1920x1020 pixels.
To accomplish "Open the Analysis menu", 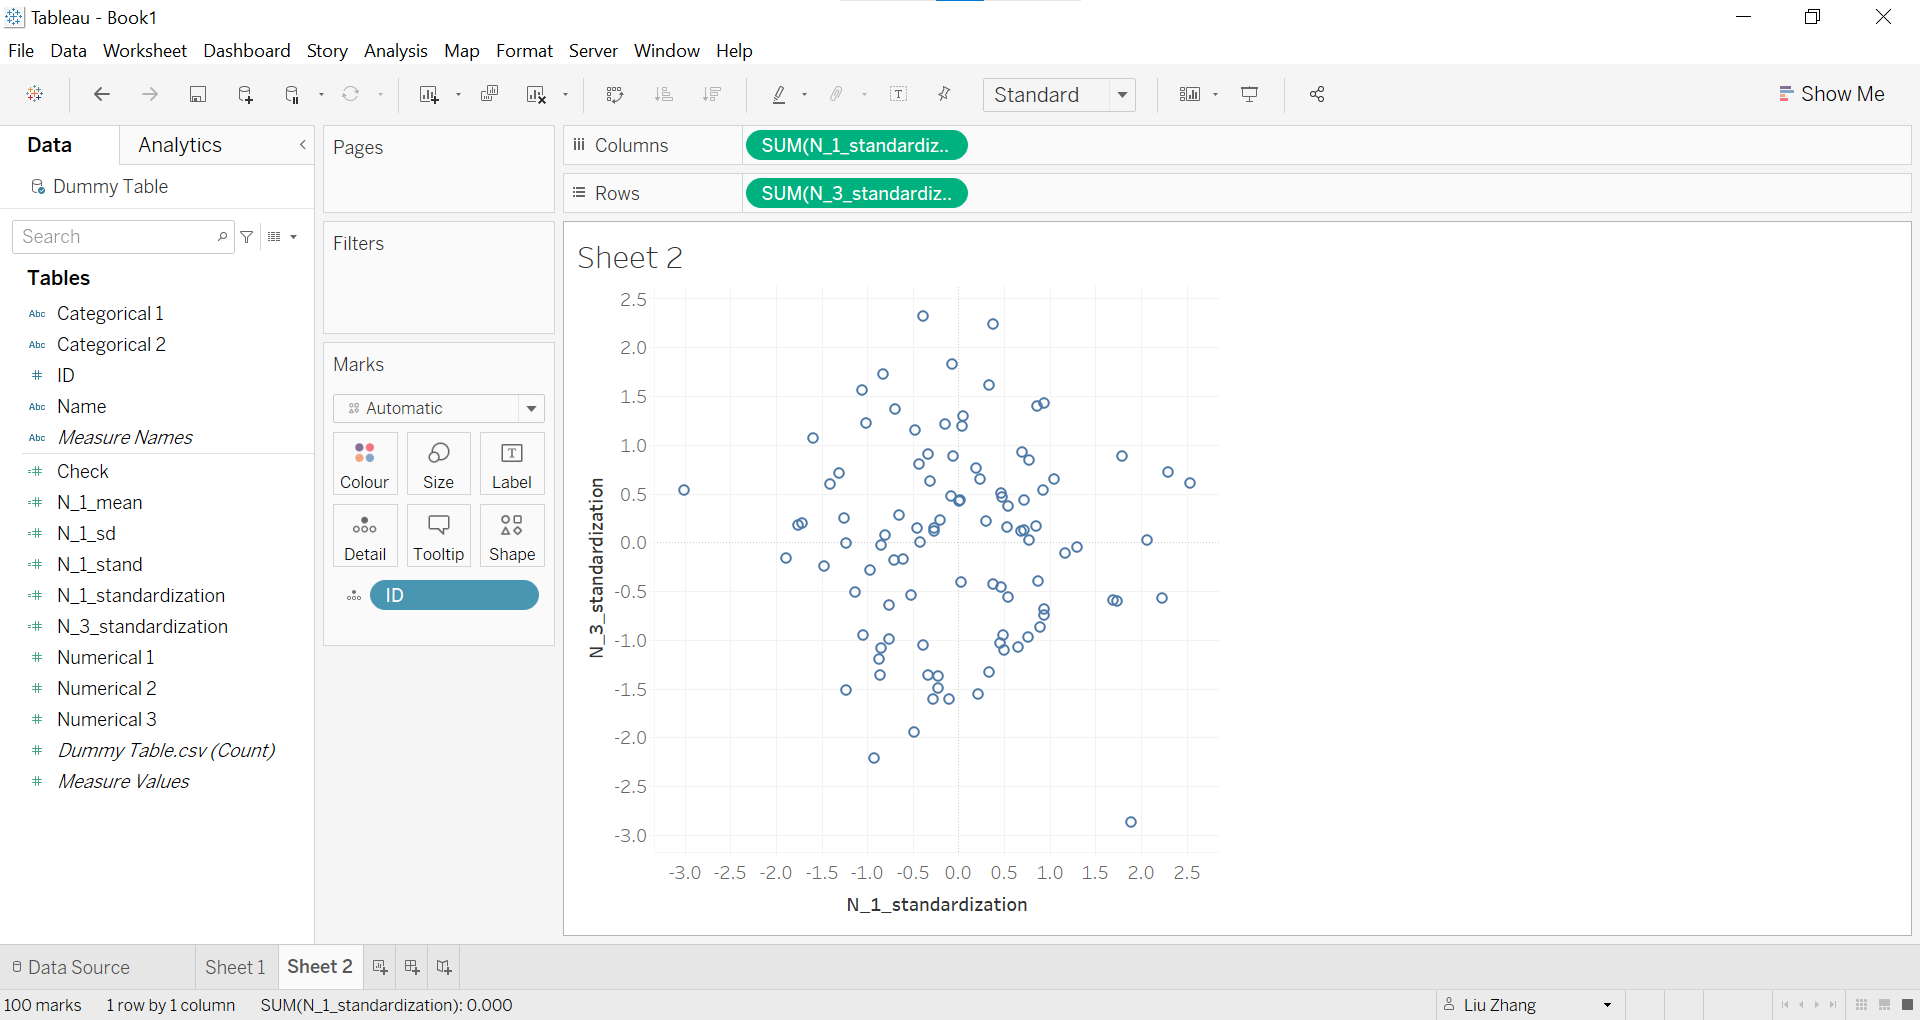I will (x=395, y=51).
